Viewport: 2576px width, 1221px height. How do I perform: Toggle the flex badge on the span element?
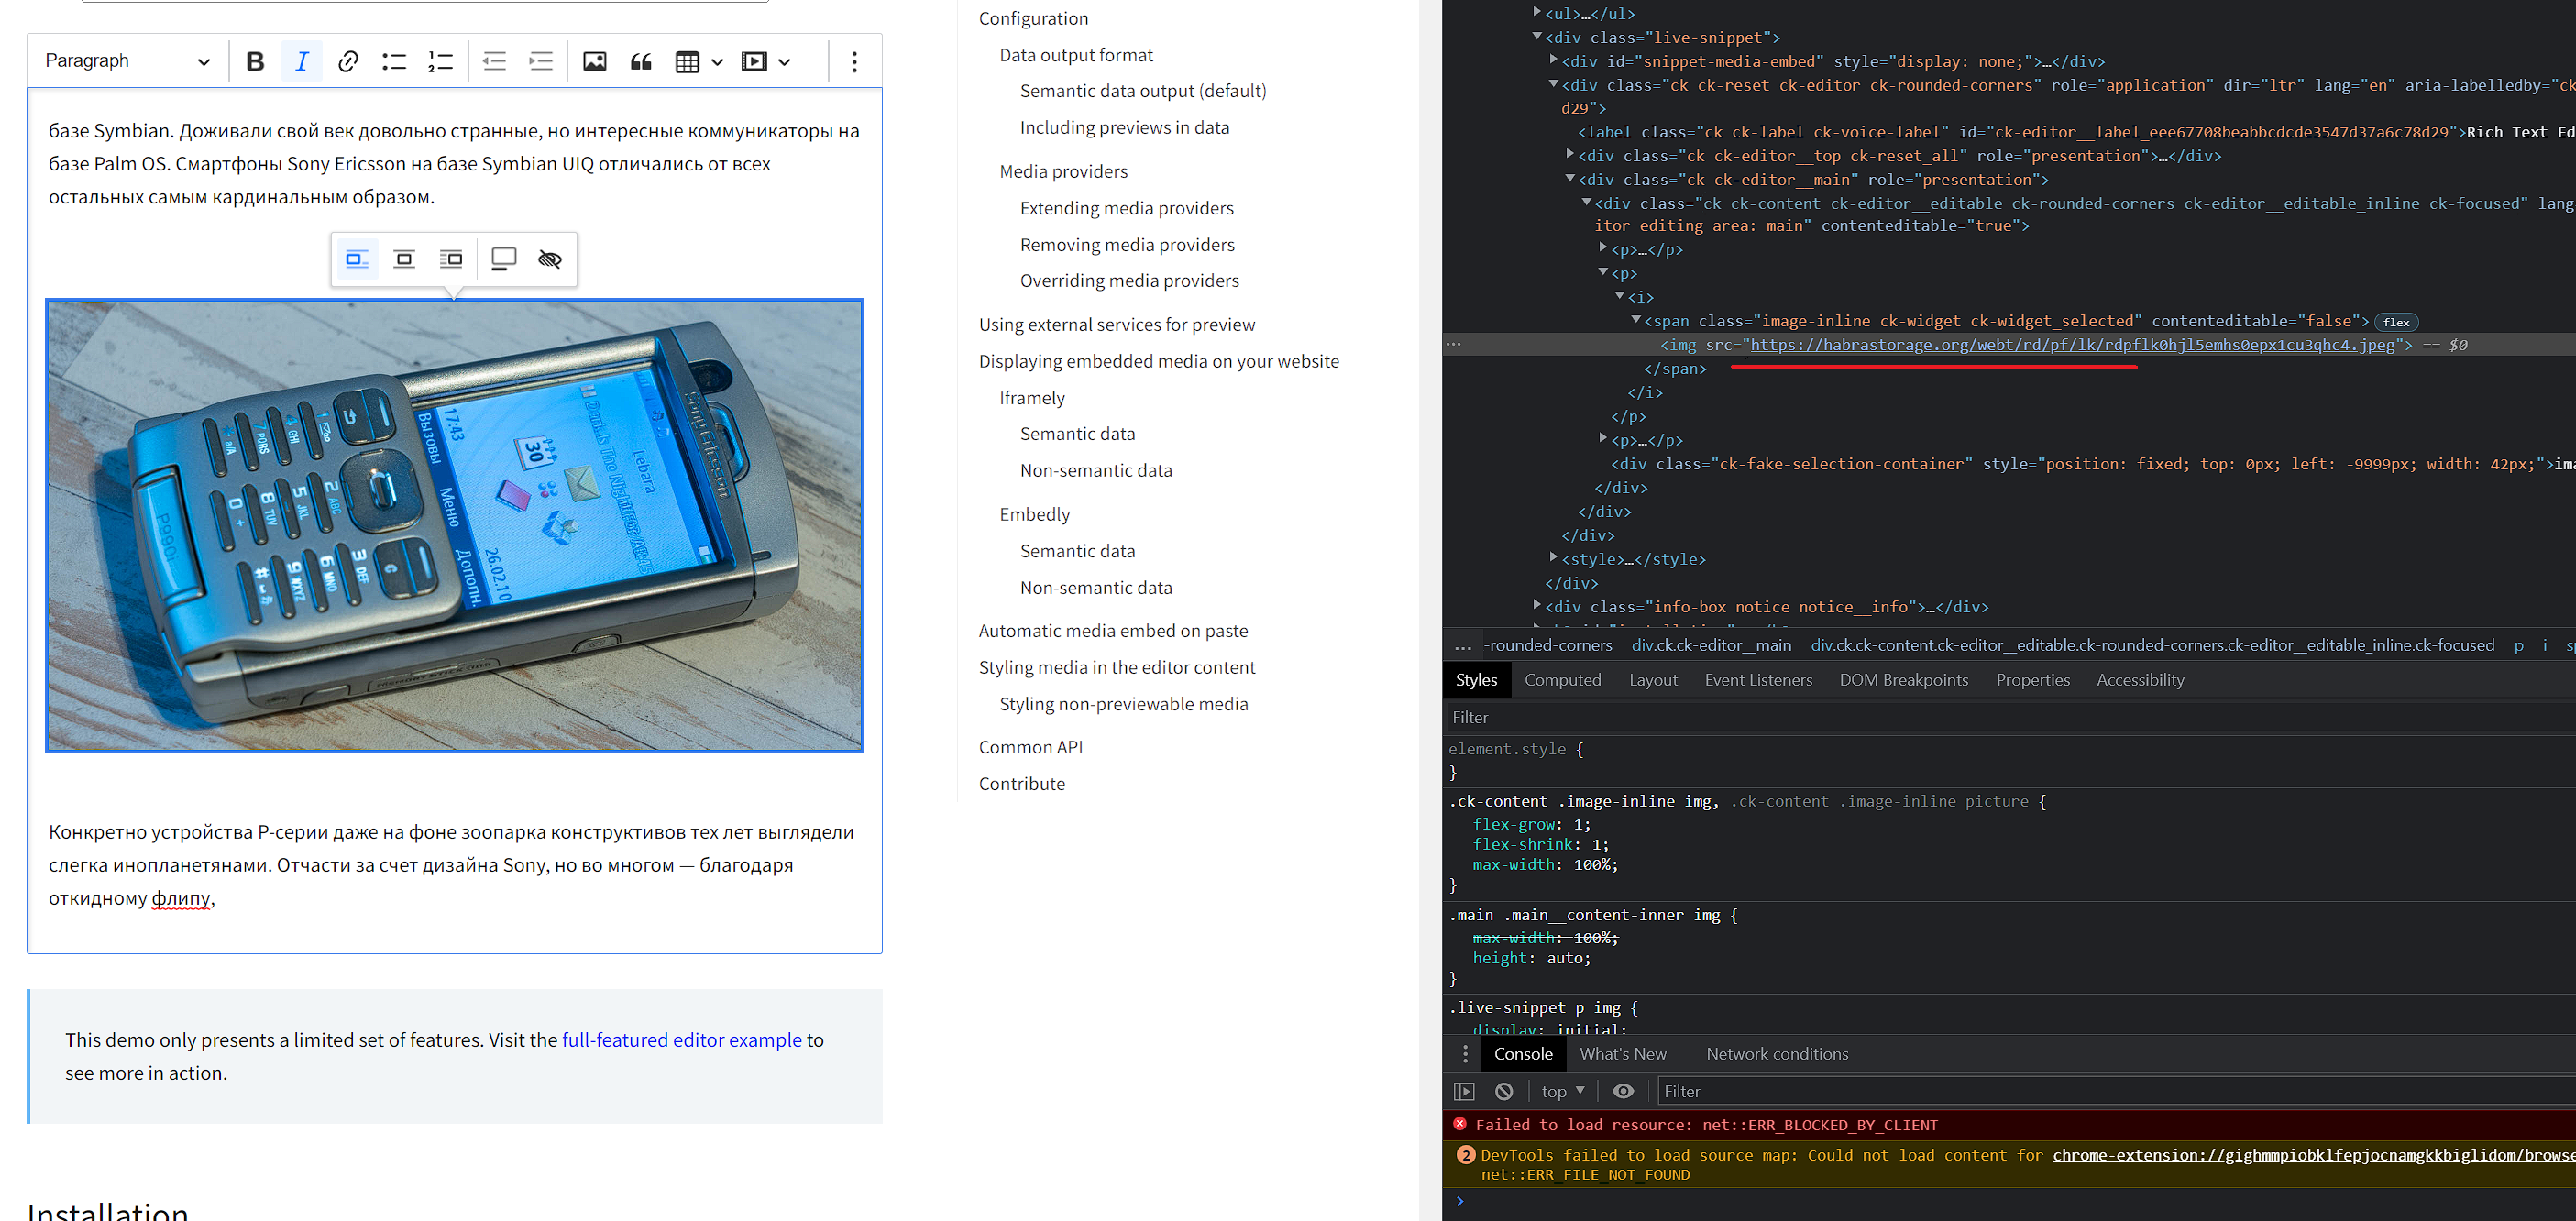[x=2396, y=322]
